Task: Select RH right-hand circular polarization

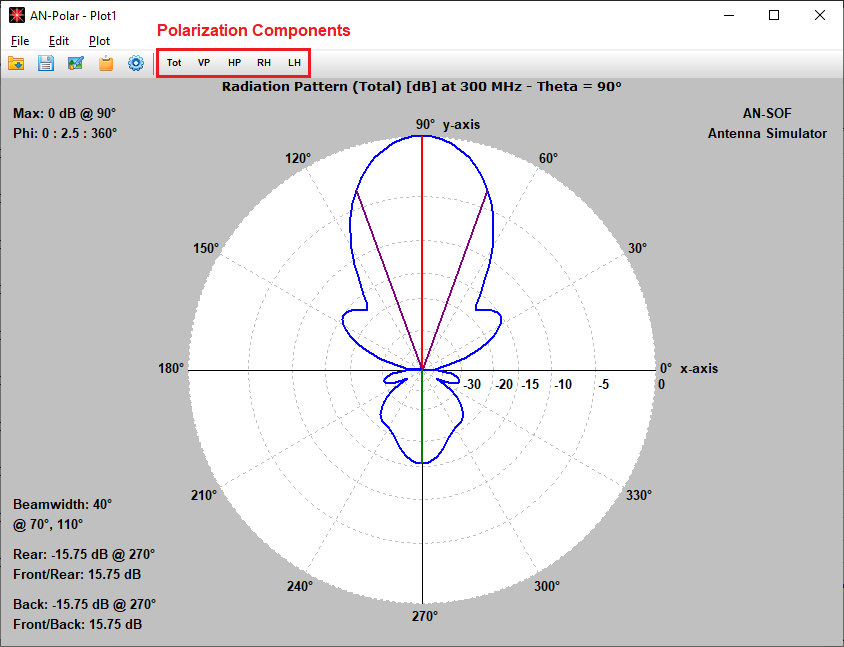Action: 264,63
